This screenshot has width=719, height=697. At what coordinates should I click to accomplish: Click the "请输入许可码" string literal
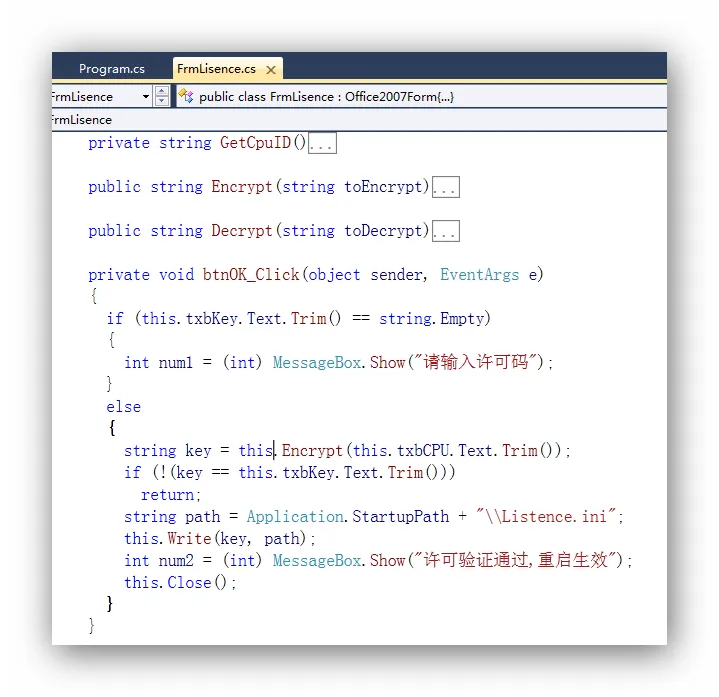[475, 362]
